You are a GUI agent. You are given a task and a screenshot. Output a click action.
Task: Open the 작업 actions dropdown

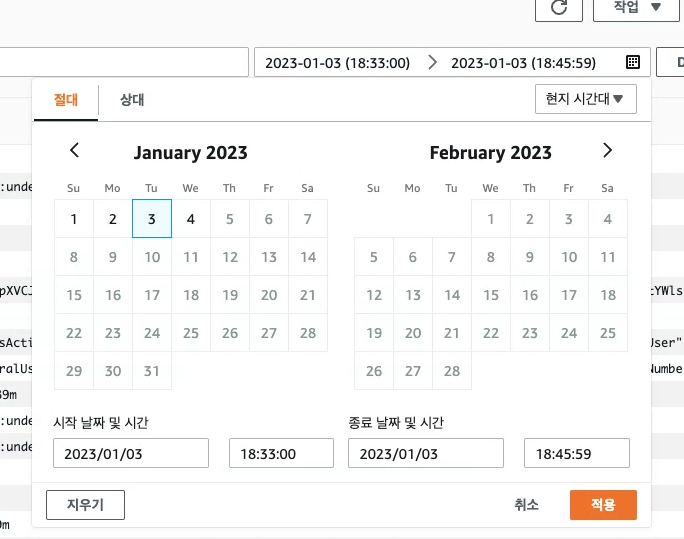coord(643,8)
